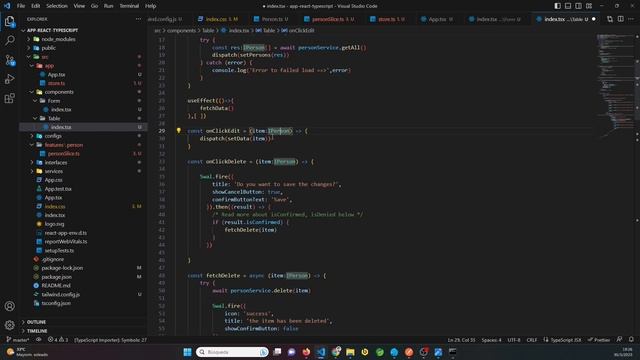Toggle the Primary Side Bar layout button
Viewport: 640px width, 360px height.
(x=558, y=6)
